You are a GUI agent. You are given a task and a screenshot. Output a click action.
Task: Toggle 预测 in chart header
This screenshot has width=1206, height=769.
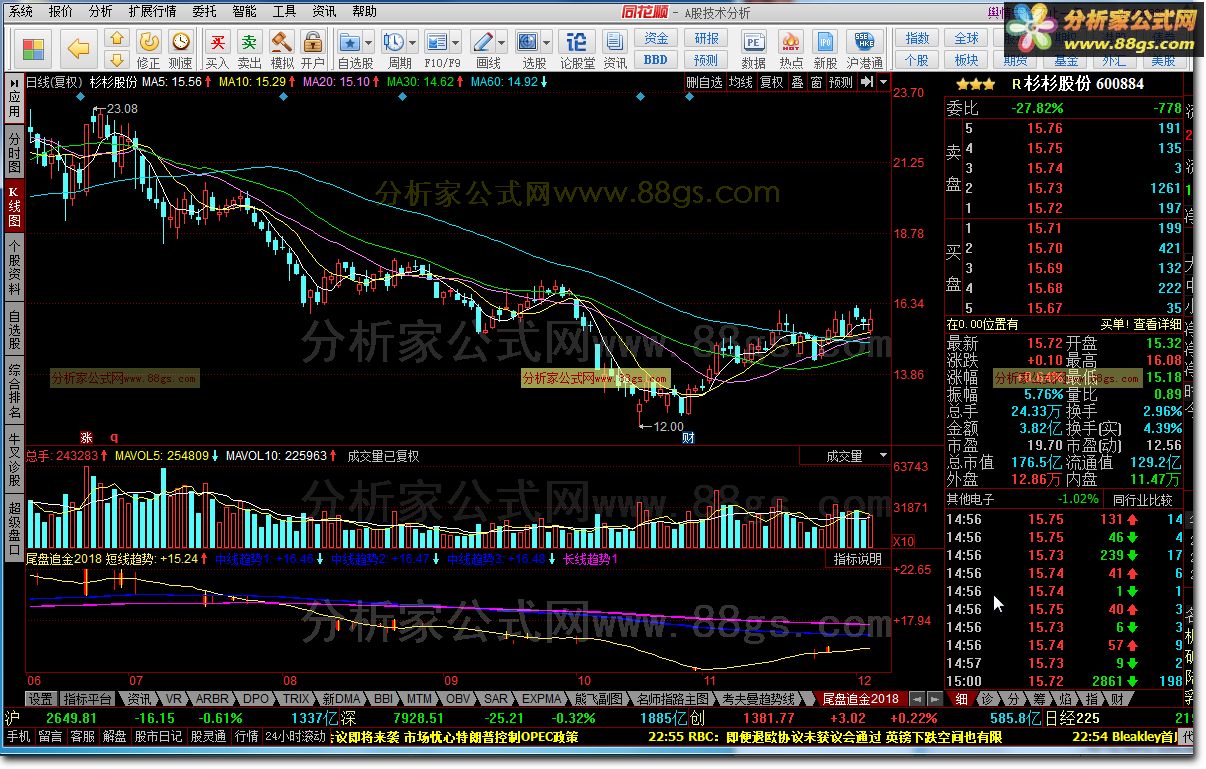[x=842, y=82]
